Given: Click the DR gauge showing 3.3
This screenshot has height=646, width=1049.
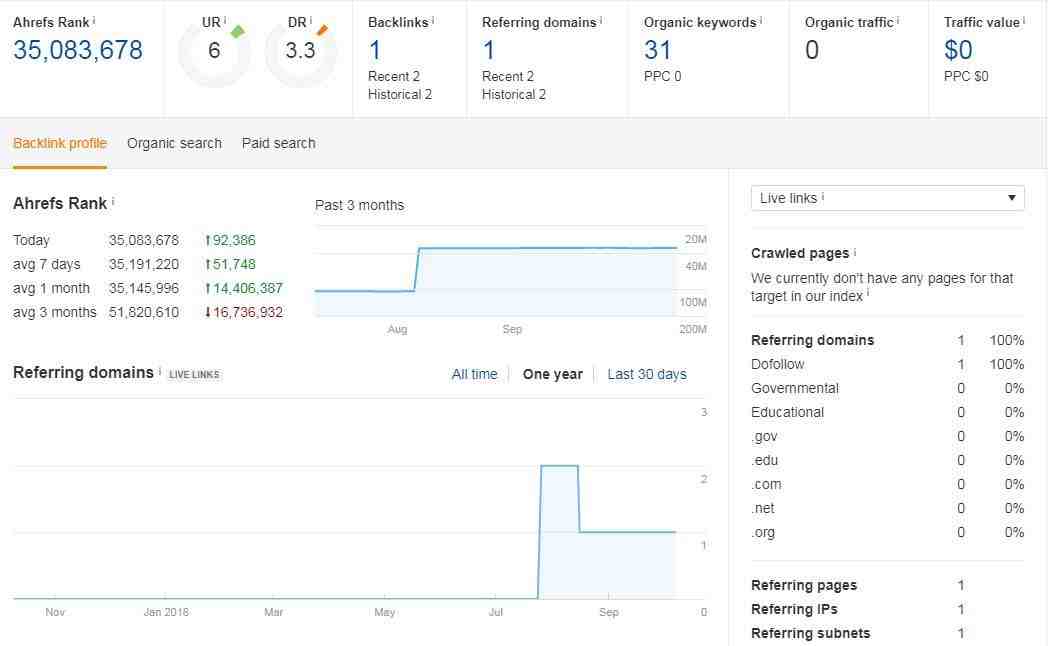Looking at the screenshot, I should [x=300, y=51].
